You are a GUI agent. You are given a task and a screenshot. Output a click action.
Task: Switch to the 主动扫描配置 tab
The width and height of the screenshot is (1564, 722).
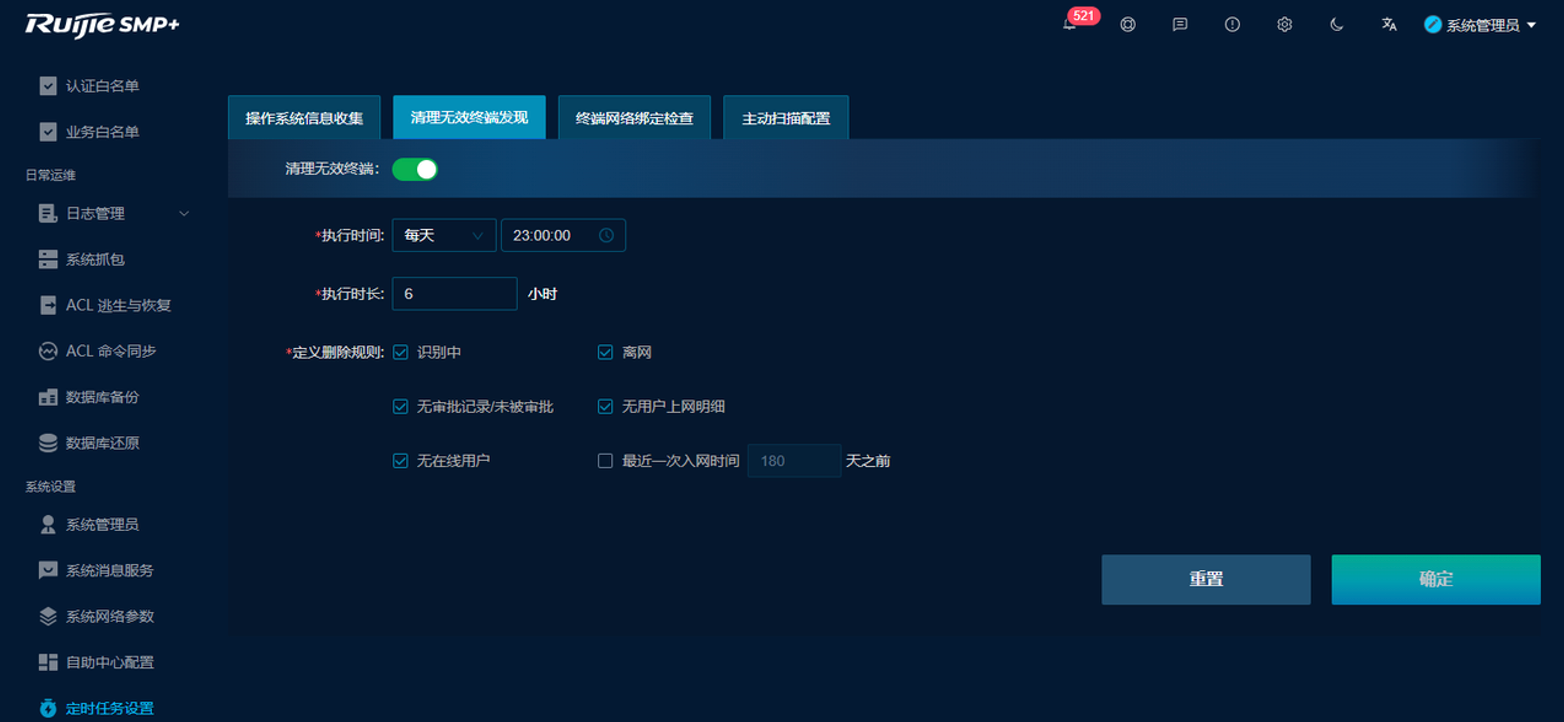[786, 118]
